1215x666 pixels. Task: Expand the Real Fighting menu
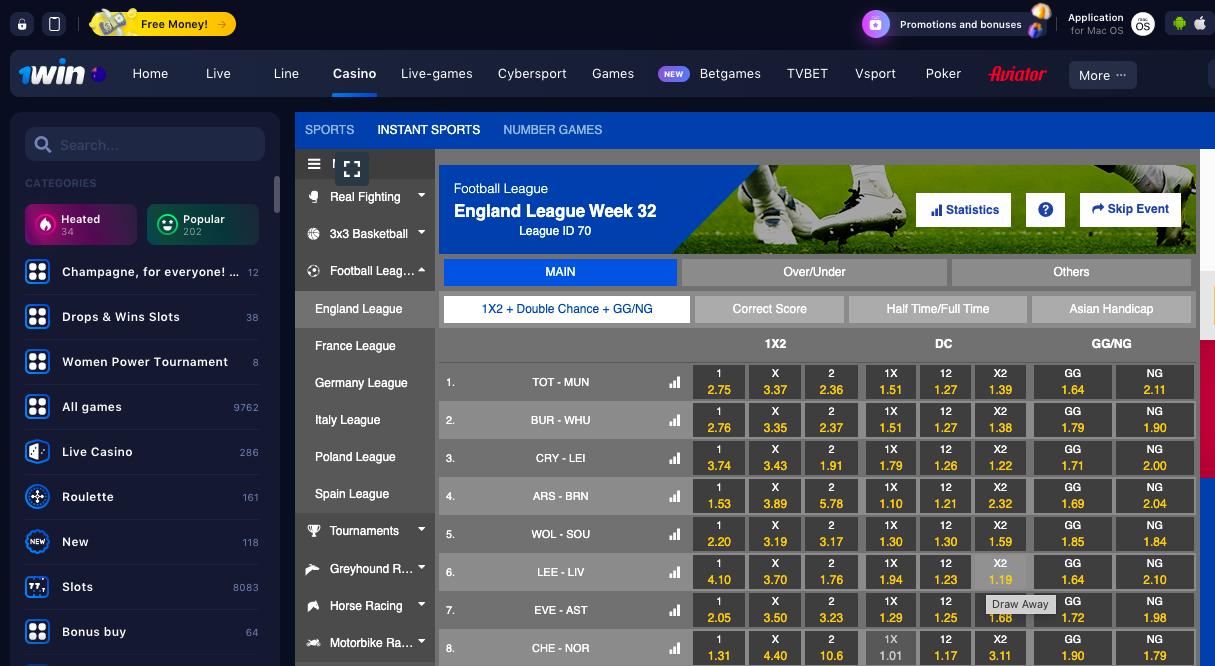click(x=365, y=197)
